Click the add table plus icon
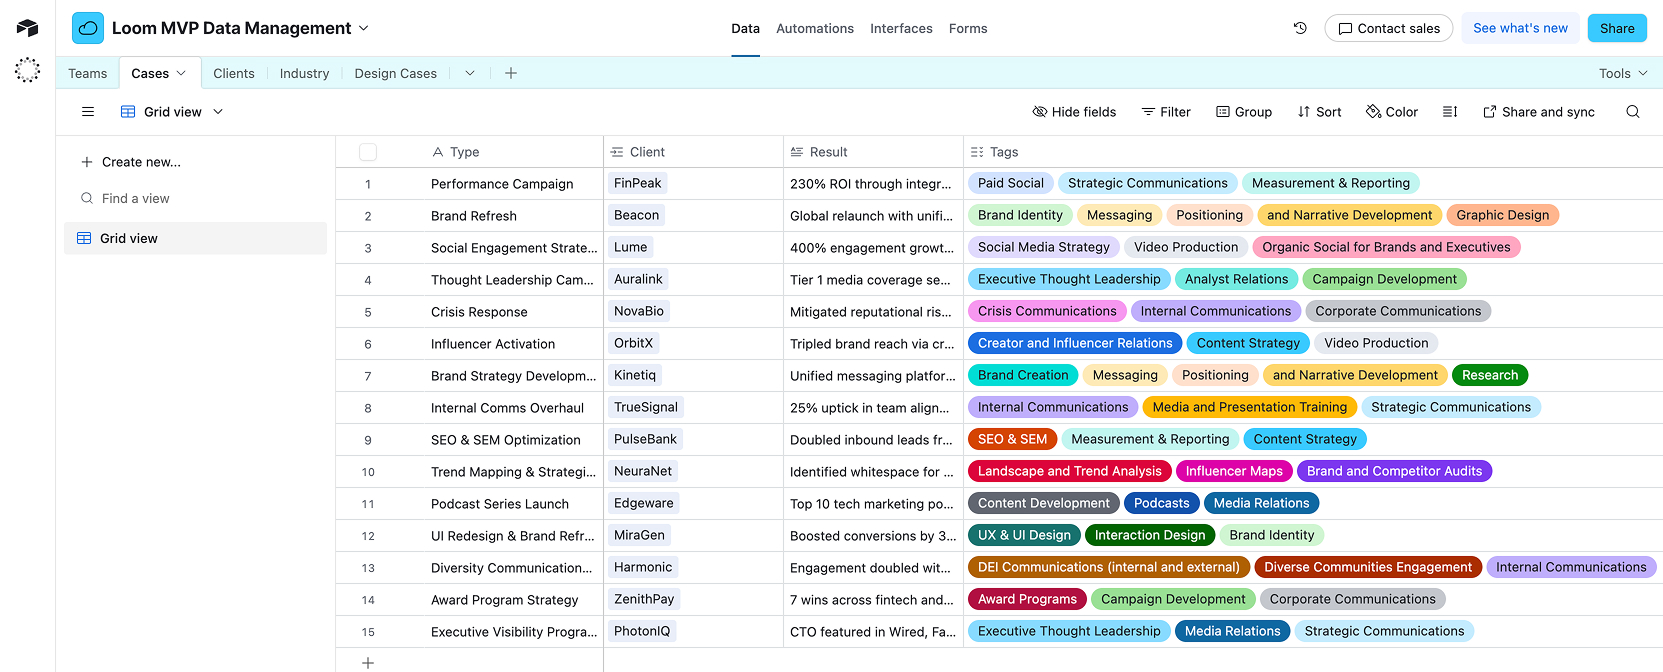Image resolution: width=1663 pixels, height=672 pixels. pos(511,73)
